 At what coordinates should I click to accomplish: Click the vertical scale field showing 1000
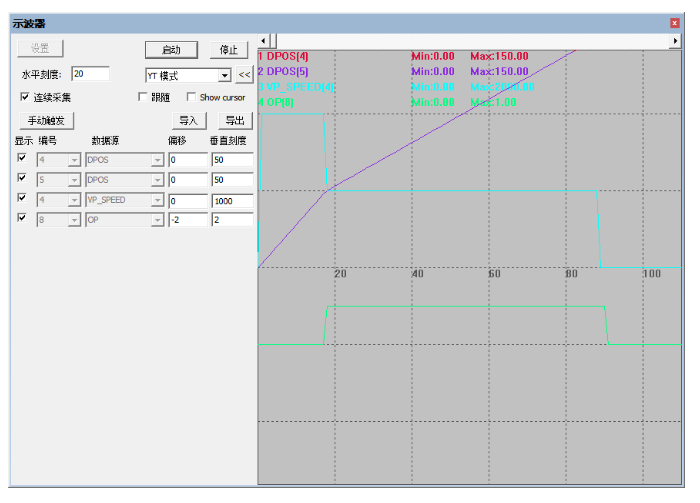pos(233,200)
